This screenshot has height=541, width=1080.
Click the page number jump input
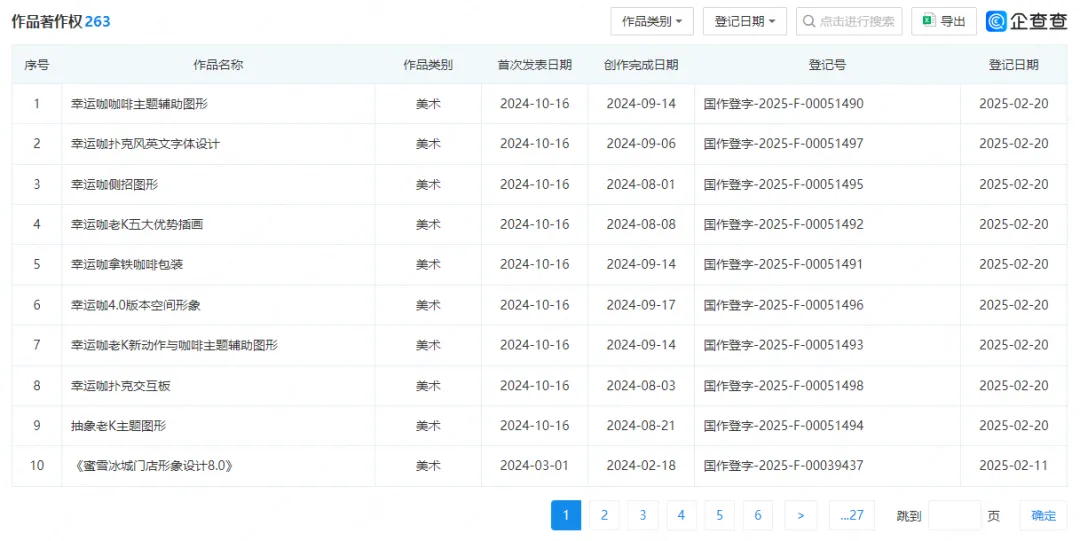pos(955,515)
